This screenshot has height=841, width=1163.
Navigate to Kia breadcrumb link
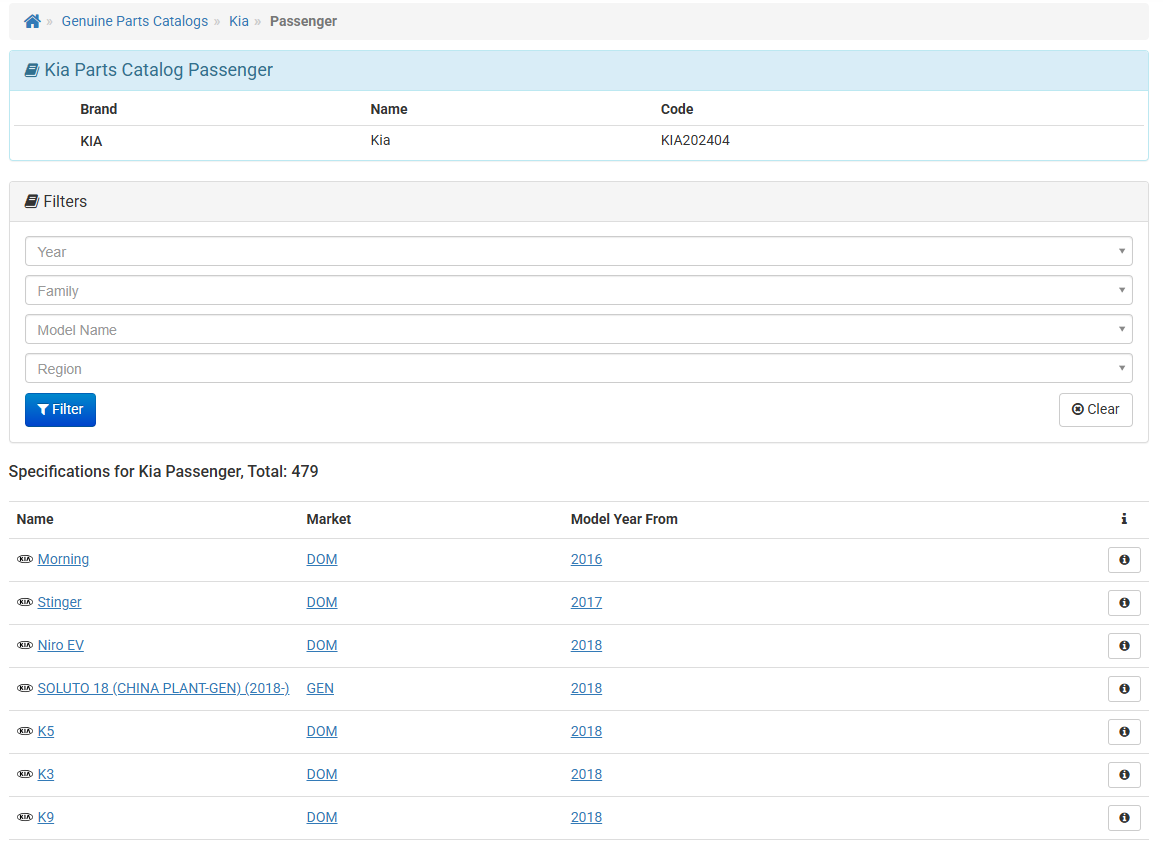(x=239, y=22)
